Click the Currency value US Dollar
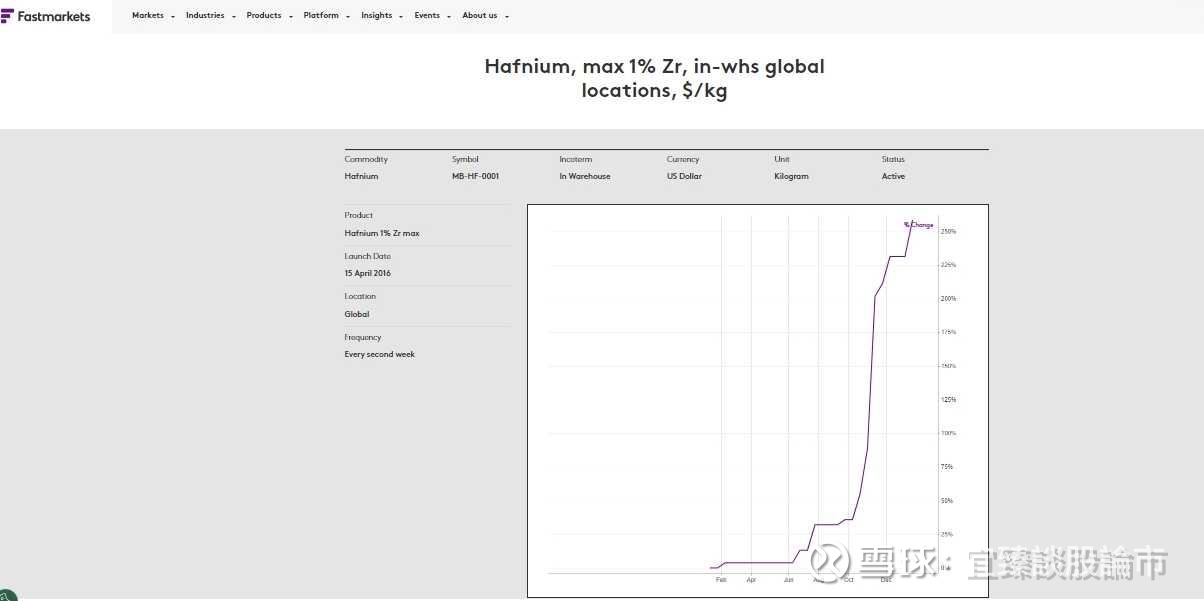The image size is (1204, 601). [684, 176]
